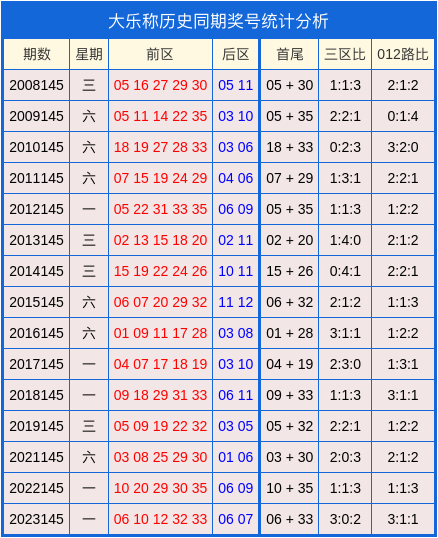Viewport: 438px width, 538px height.
Task: Select period 2017145 cell
Action: [37, 364]
